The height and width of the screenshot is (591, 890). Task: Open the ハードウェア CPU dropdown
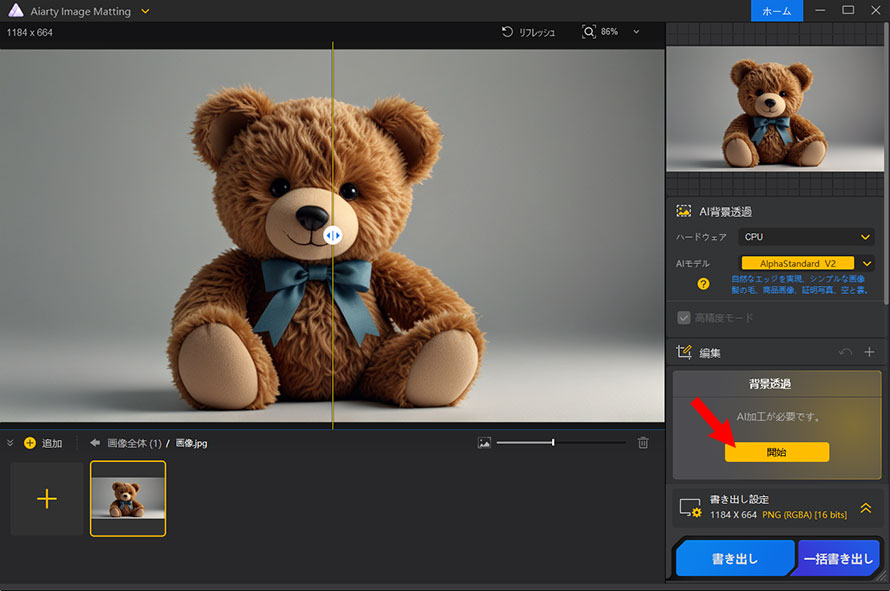pos(806,237)
